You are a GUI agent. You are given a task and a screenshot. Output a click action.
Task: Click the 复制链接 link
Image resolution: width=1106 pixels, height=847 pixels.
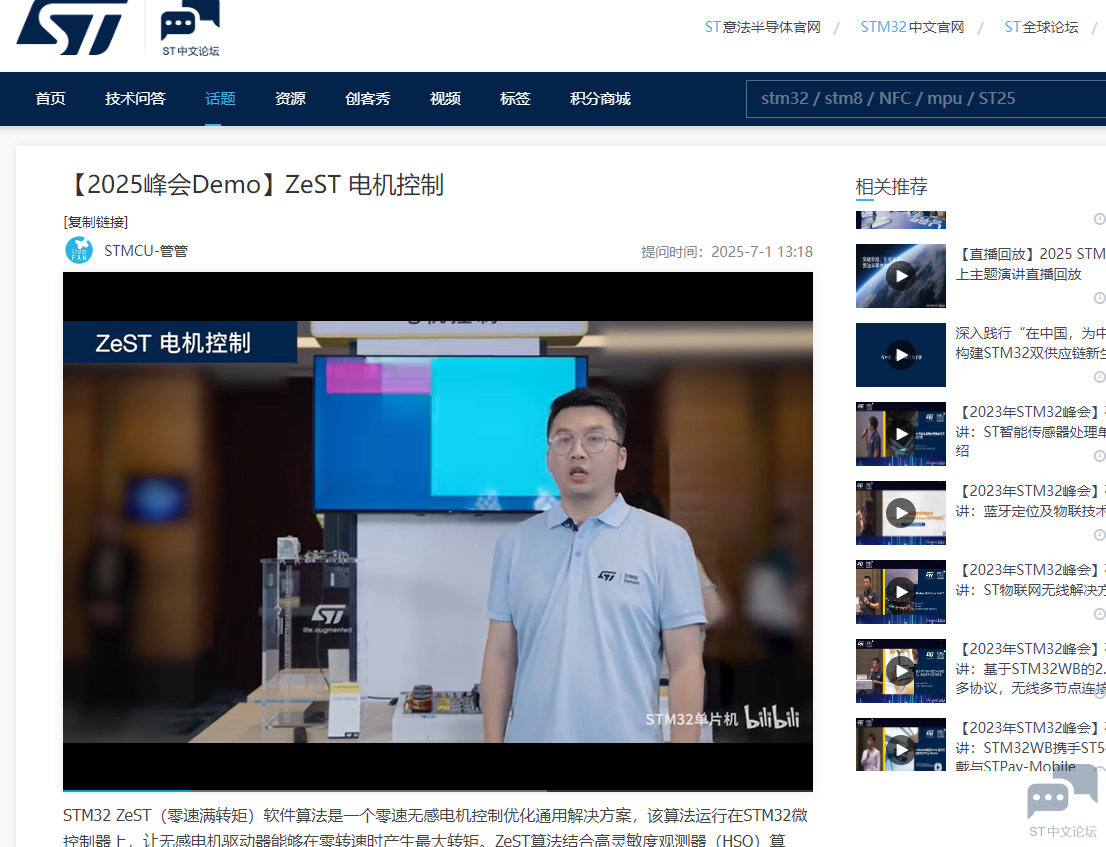[x=96, y=222]
